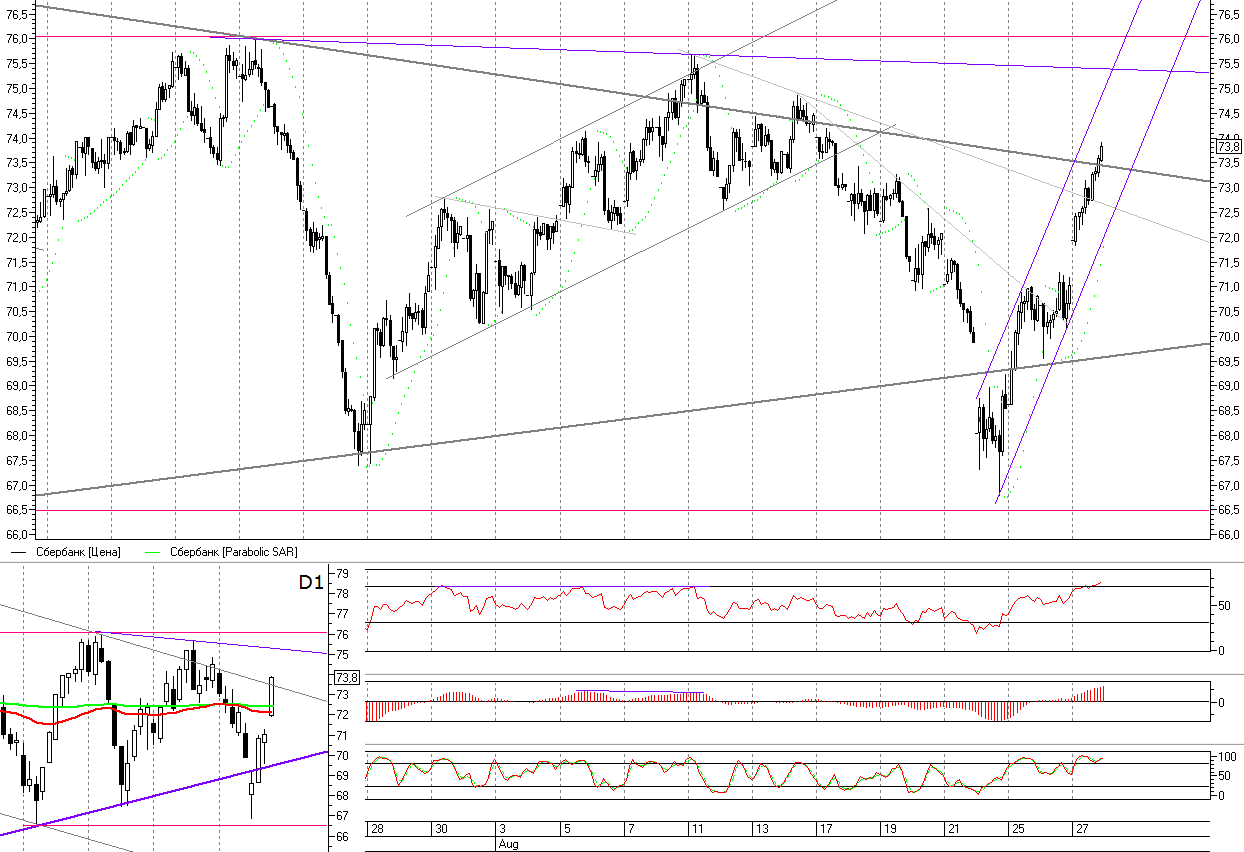The image size is (1244, 852).
Task: Click the Сбербанк [Цена] legend label
Action: 78,552
